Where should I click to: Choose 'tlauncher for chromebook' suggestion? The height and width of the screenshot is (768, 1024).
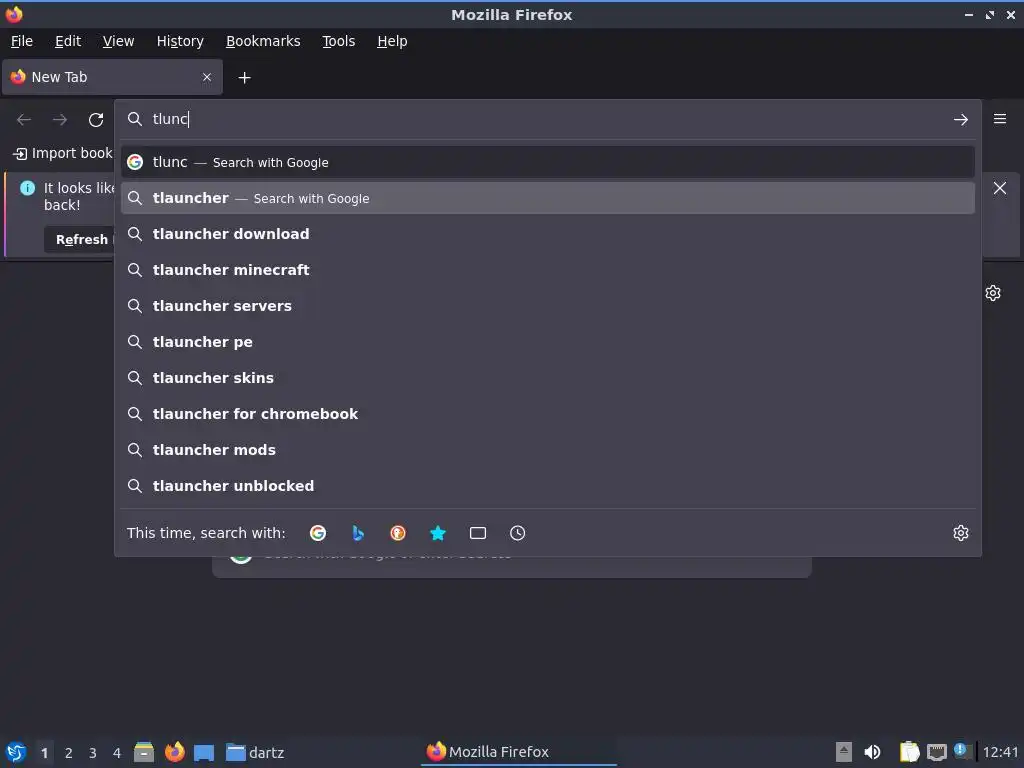coord(547,413)
